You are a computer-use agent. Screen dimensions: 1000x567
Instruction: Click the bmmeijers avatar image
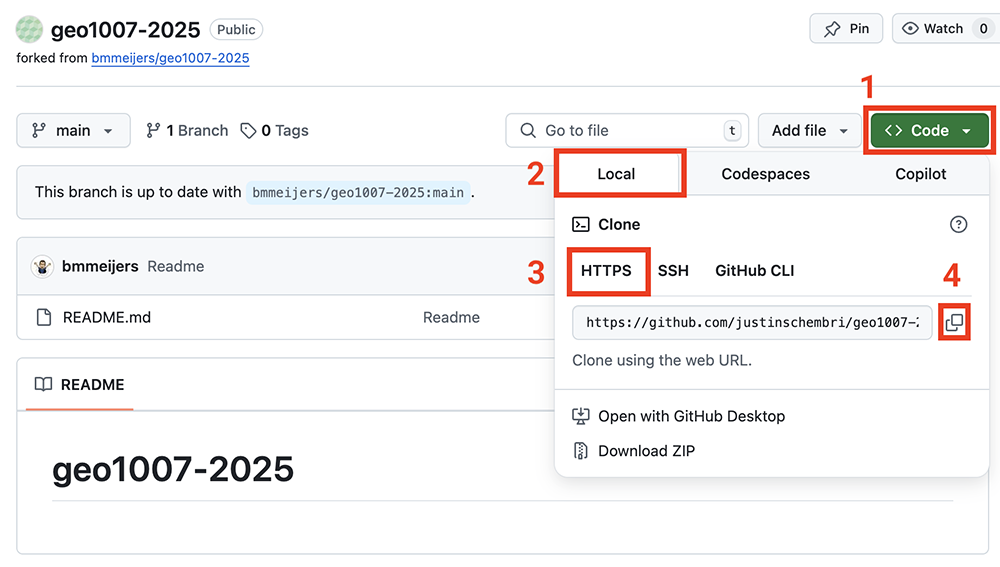pyautogui.click(x=43, y=267)
